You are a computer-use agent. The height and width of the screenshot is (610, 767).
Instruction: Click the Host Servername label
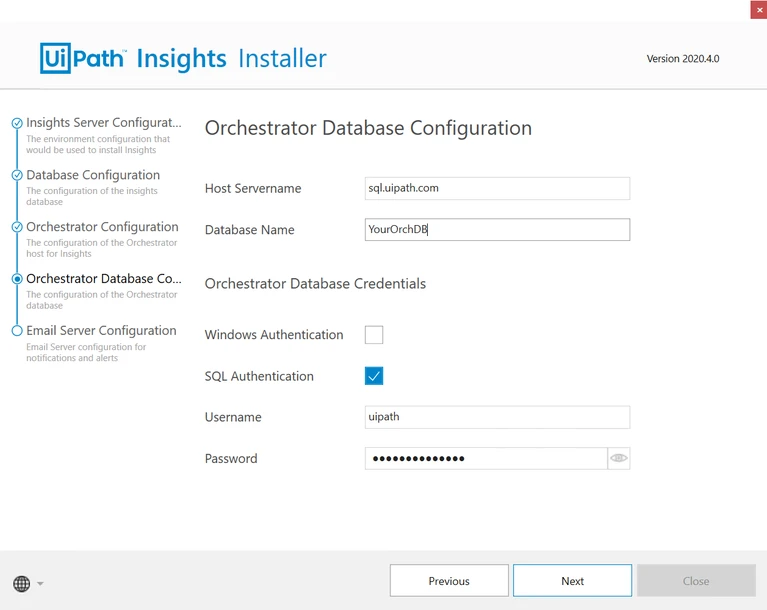point(253,188)
